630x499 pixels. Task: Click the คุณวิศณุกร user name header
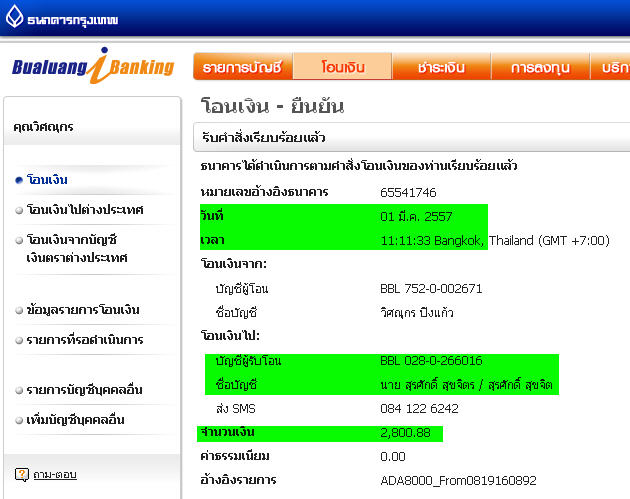(43, 127)
